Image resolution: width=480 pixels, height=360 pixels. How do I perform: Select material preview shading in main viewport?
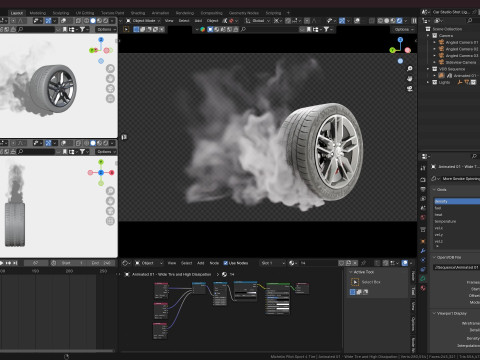(x=393, y=21)
